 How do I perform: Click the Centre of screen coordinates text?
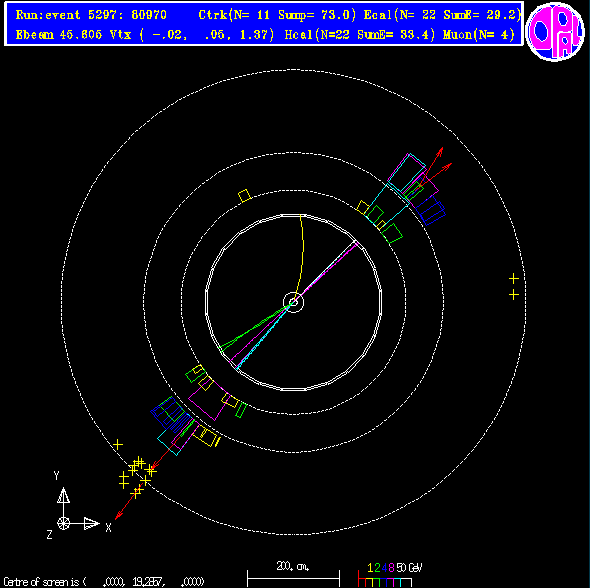coord(104,582)
